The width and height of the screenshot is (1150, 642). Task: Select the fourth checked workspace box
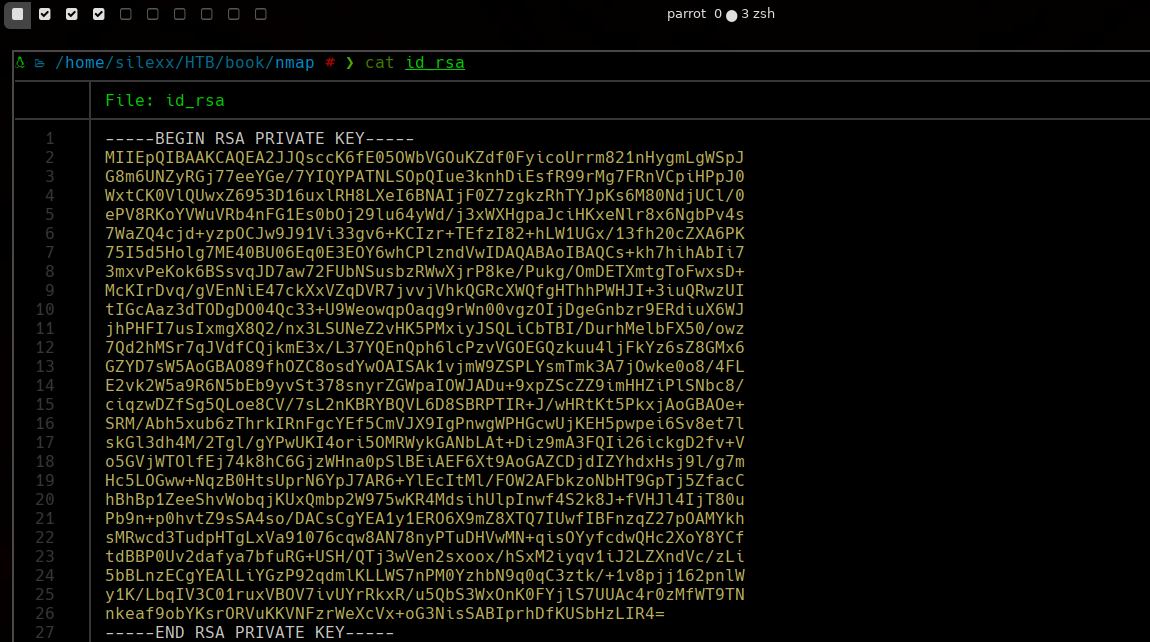98,15
